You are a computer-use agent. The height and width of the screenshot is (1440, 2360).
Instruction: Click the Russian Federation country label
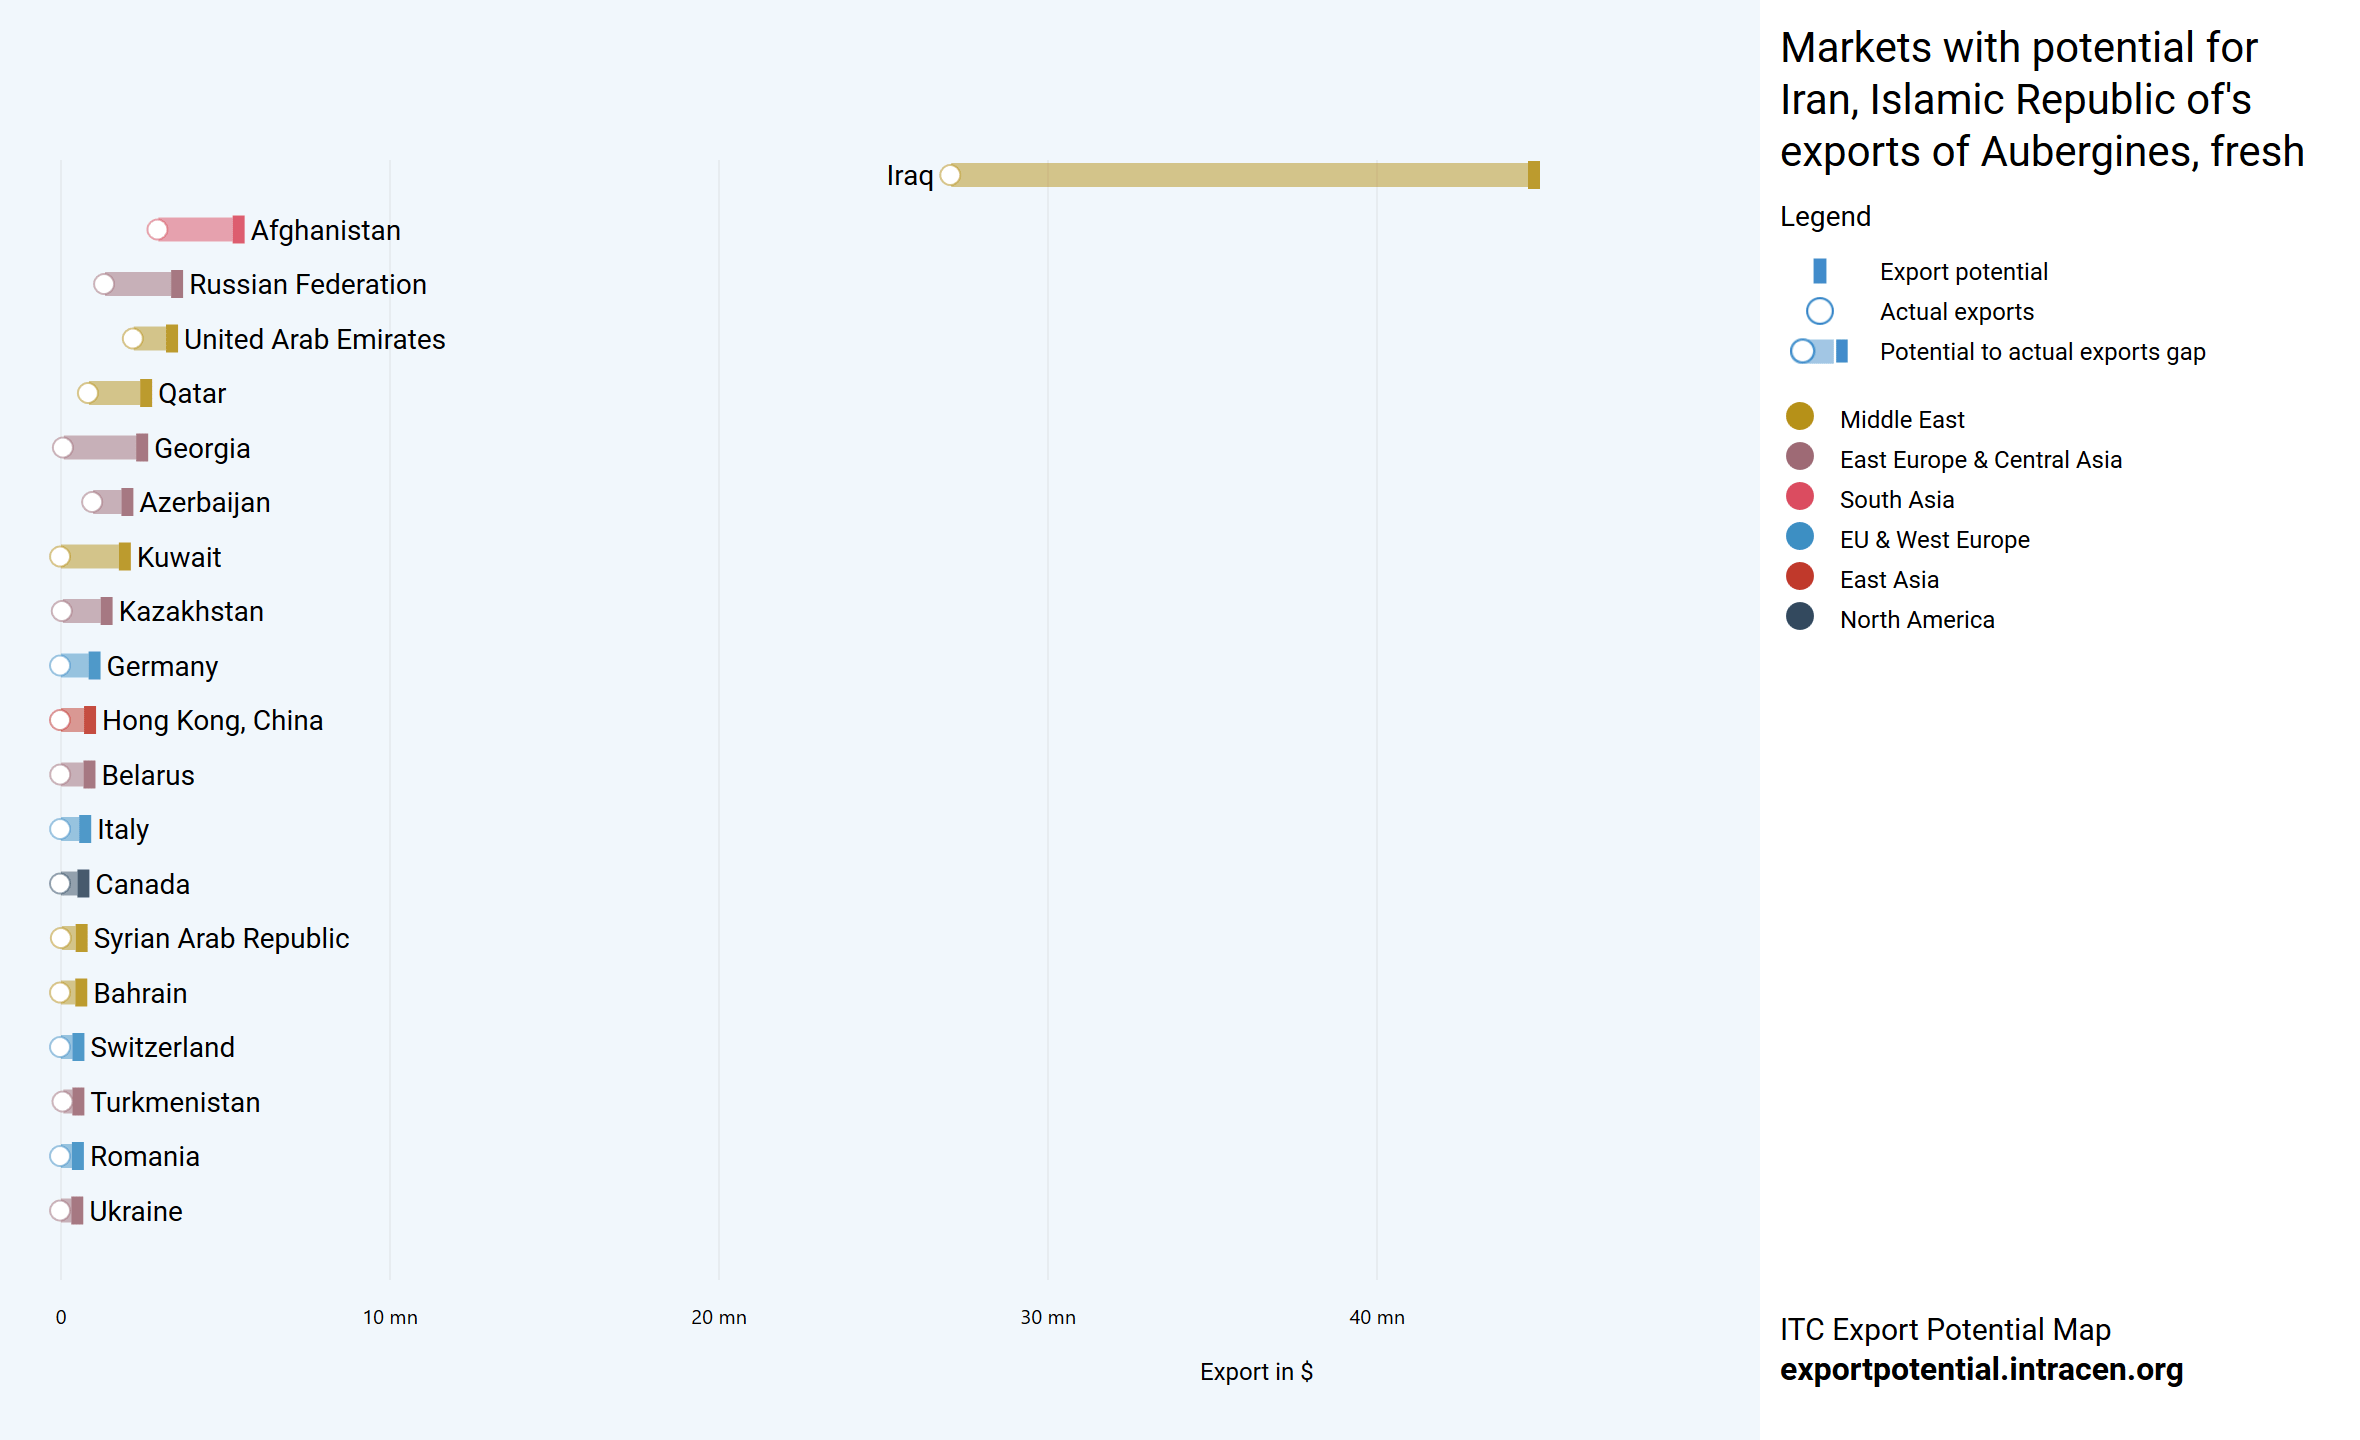click(307, 285)
